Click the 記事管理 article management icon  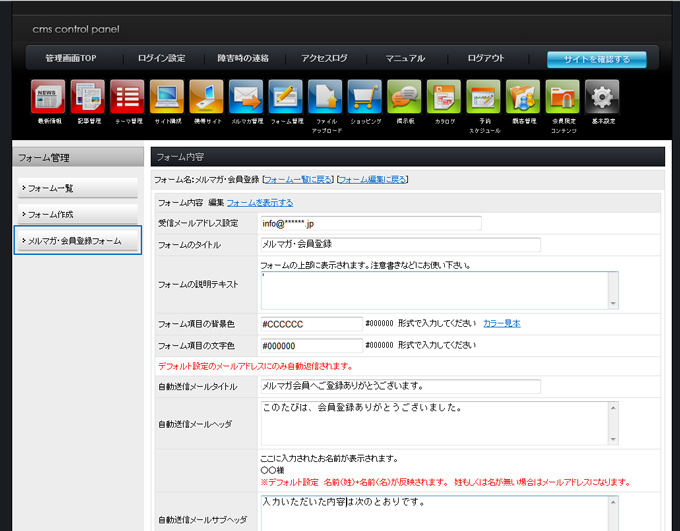(x=88, y=97)
